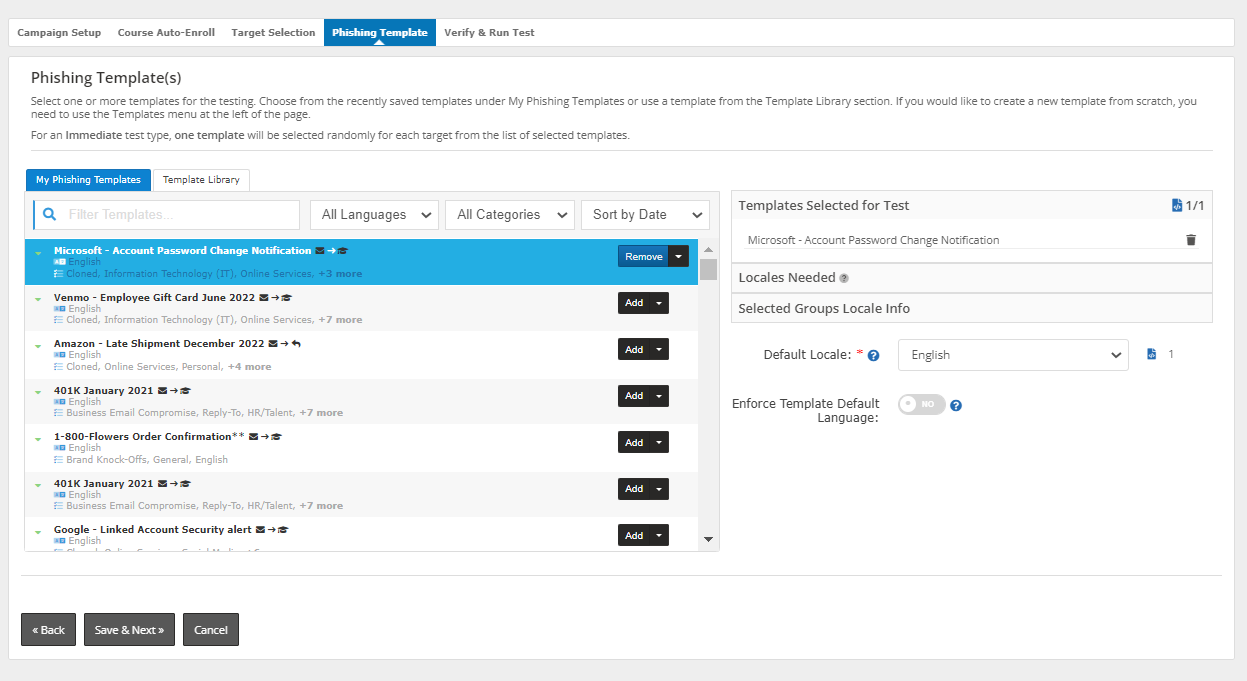Expand green arrow on Amazon template row
This screenshot has height=681, width=1247.
pyautogui.click(x=38, y=346)
